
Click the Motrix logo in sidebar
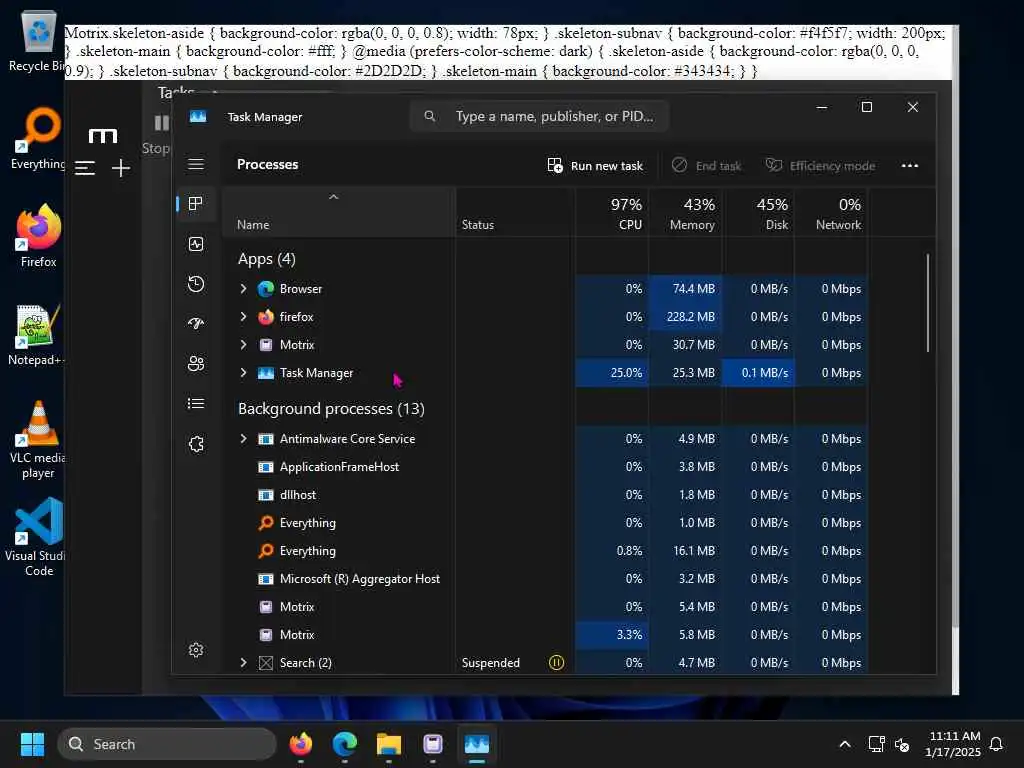(x=103, y=136)
